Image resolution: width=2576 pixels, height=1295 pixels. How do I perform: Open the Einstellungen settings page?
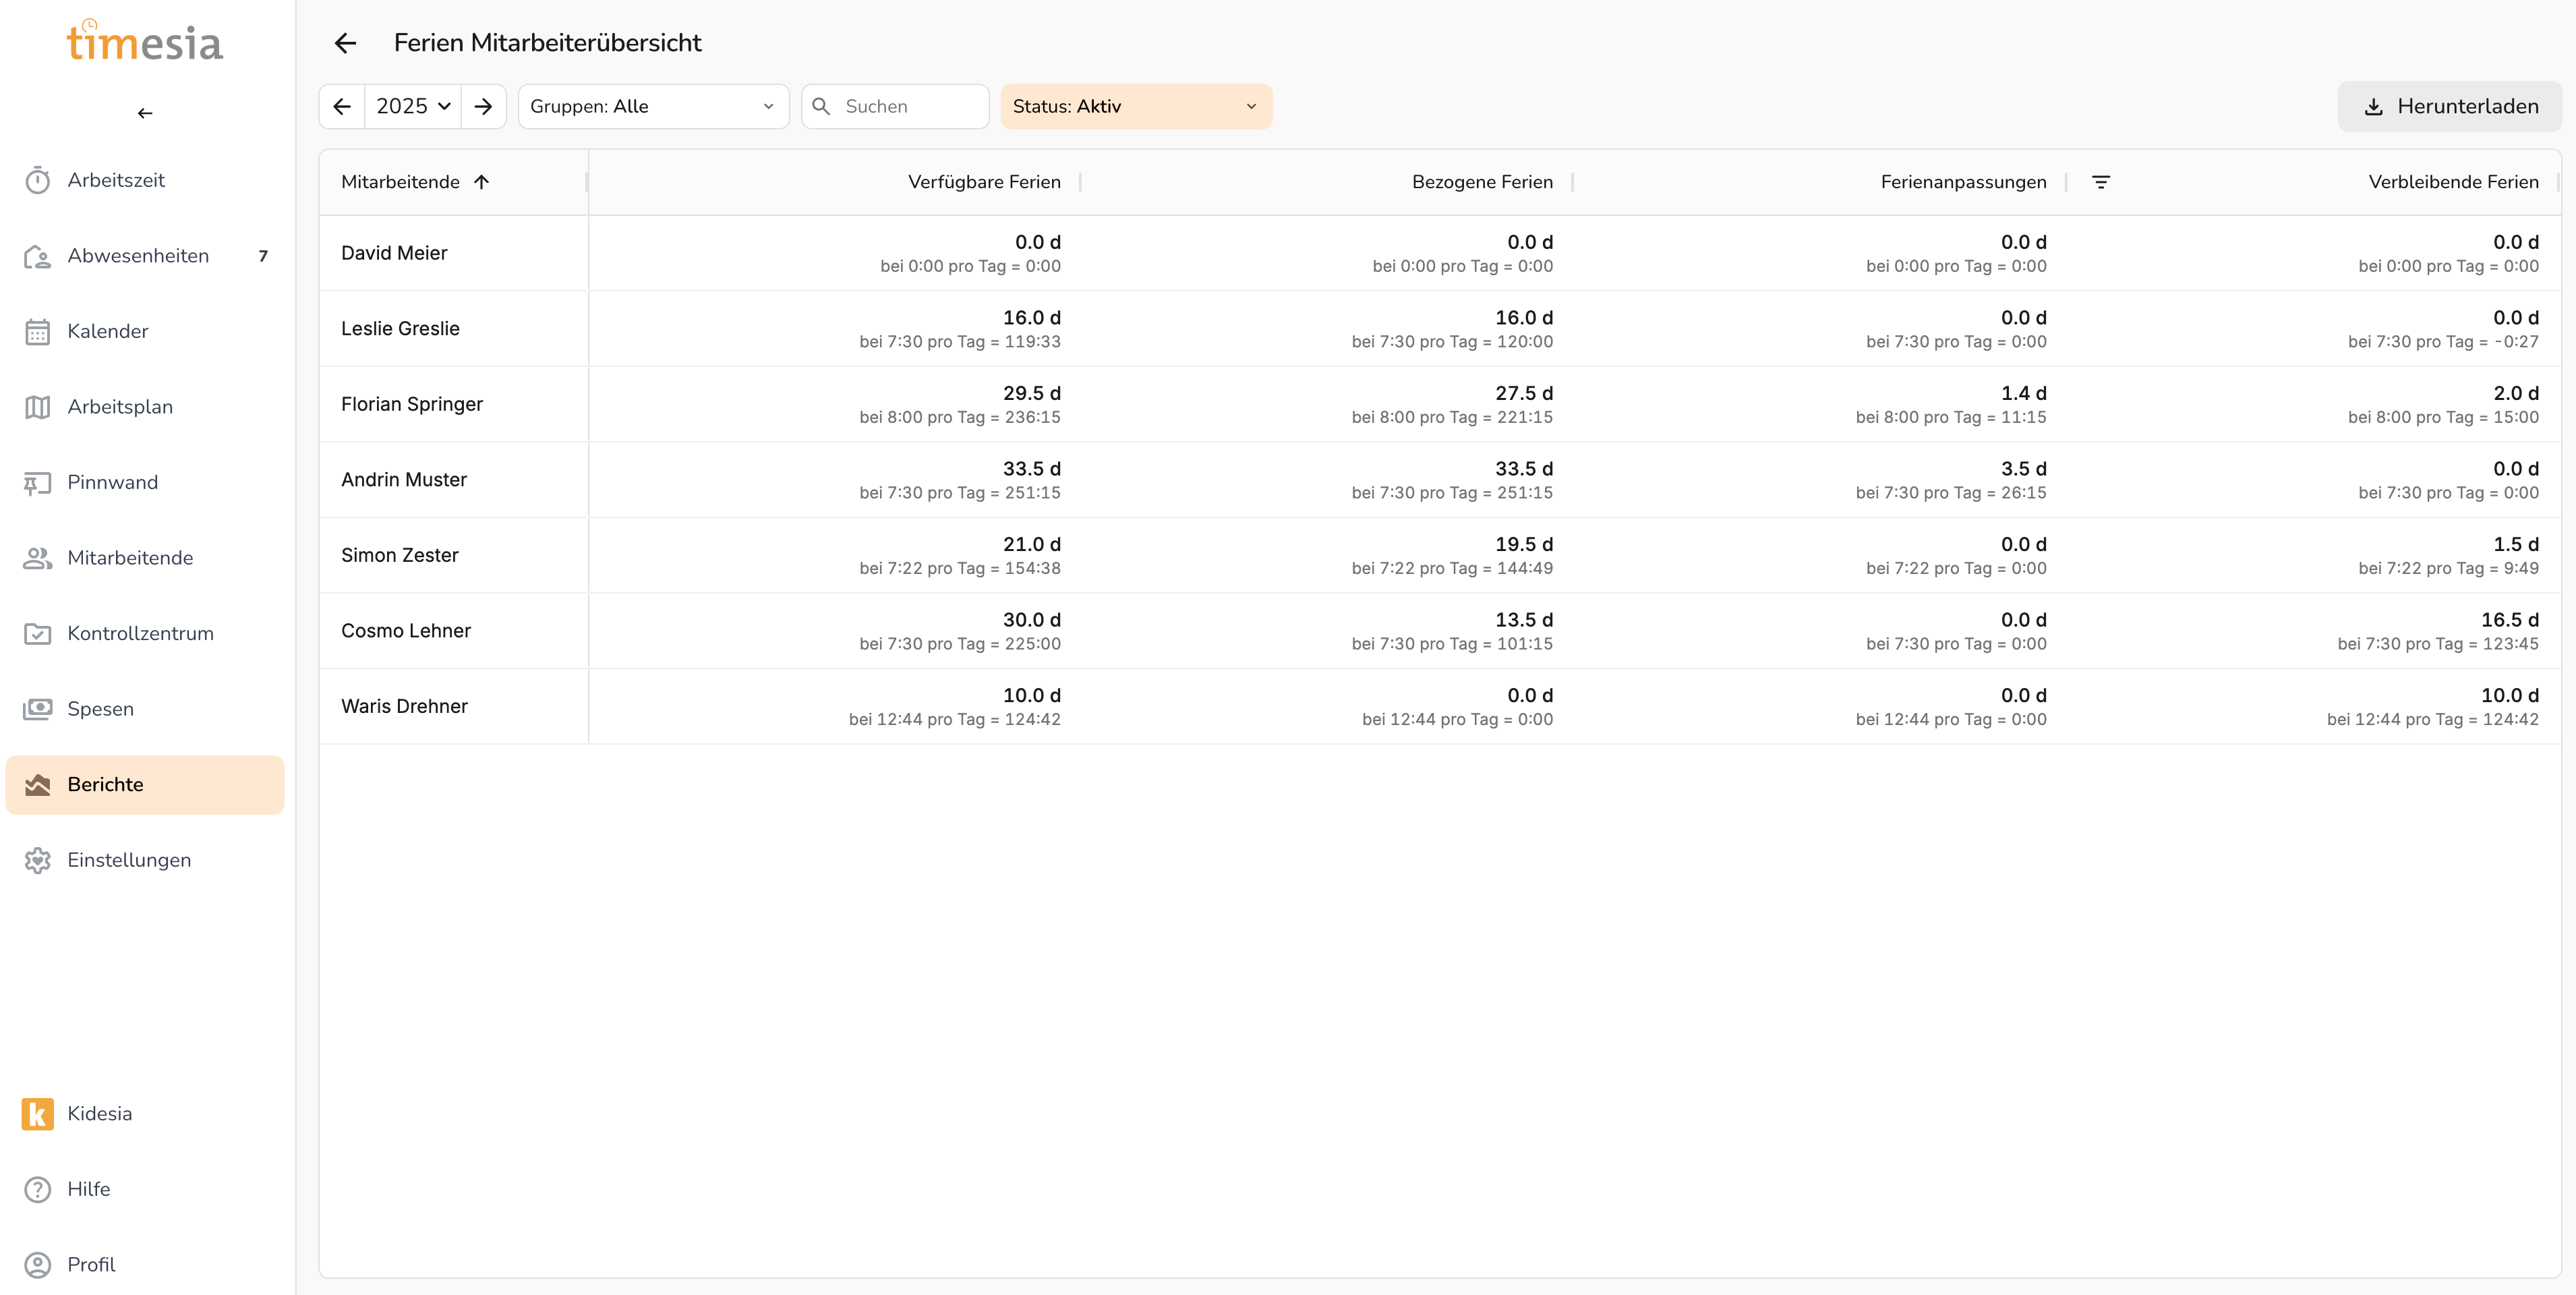129,860
